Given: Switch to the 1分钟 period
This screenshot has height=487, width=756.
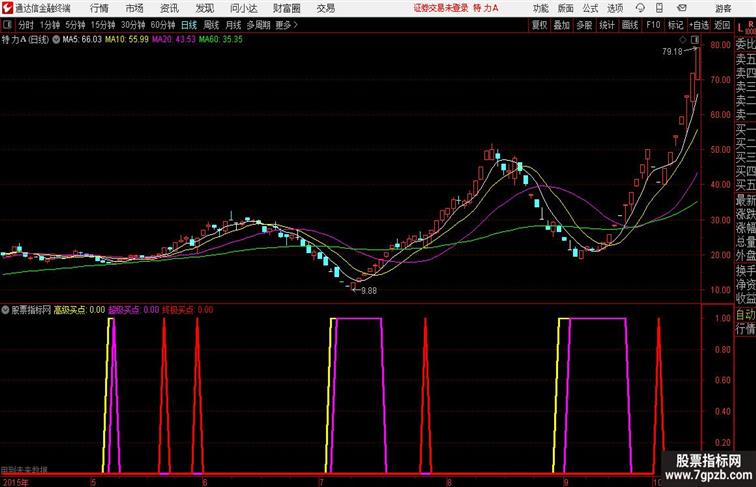Looking at the screenshot, I should click(x=50, y=25).
